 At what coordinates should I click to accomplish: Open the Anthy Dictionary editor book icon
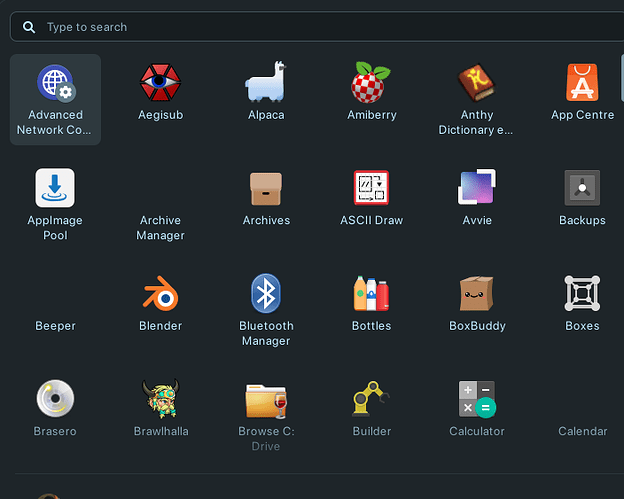476,82
